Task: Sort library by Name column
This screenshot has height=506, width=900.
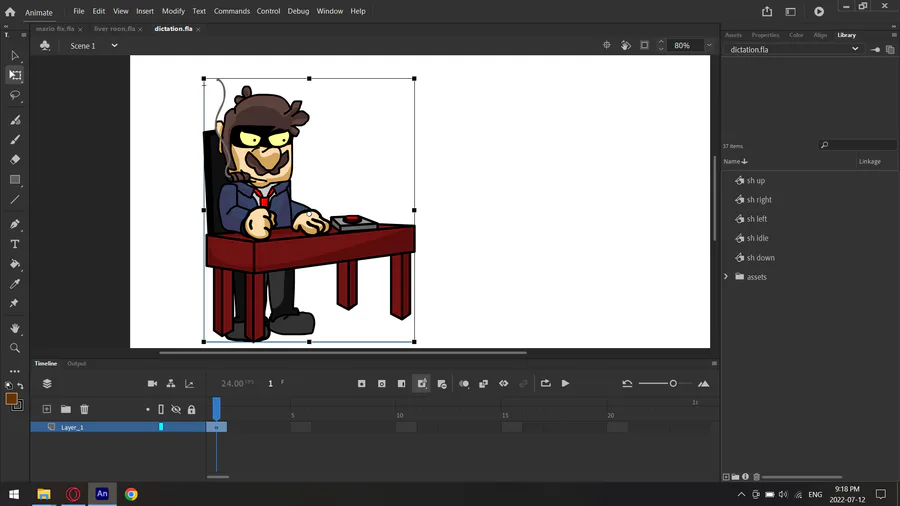Action: pyautogui.click(x=735, y=161)
